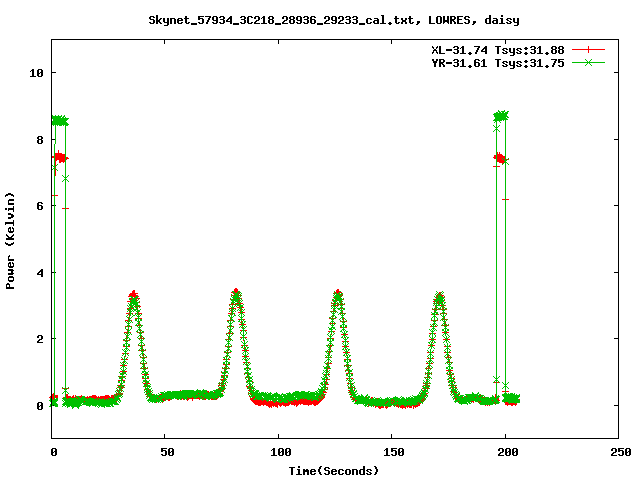Click the green YR legend line sample
The height and width of the screenshot is (480, 640).
pyautogui.click(x=588, y=62)
